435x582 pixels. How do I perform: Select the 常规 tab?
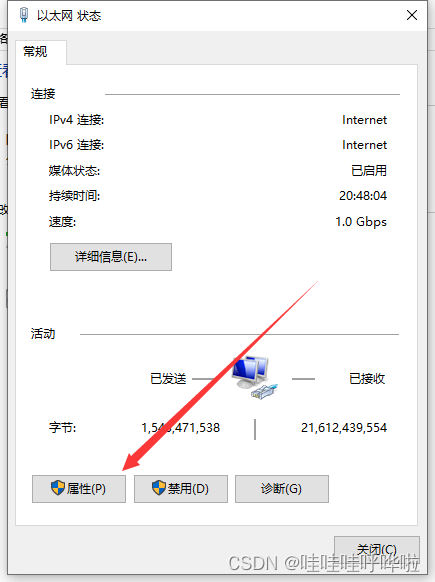(x=35, y=52)
